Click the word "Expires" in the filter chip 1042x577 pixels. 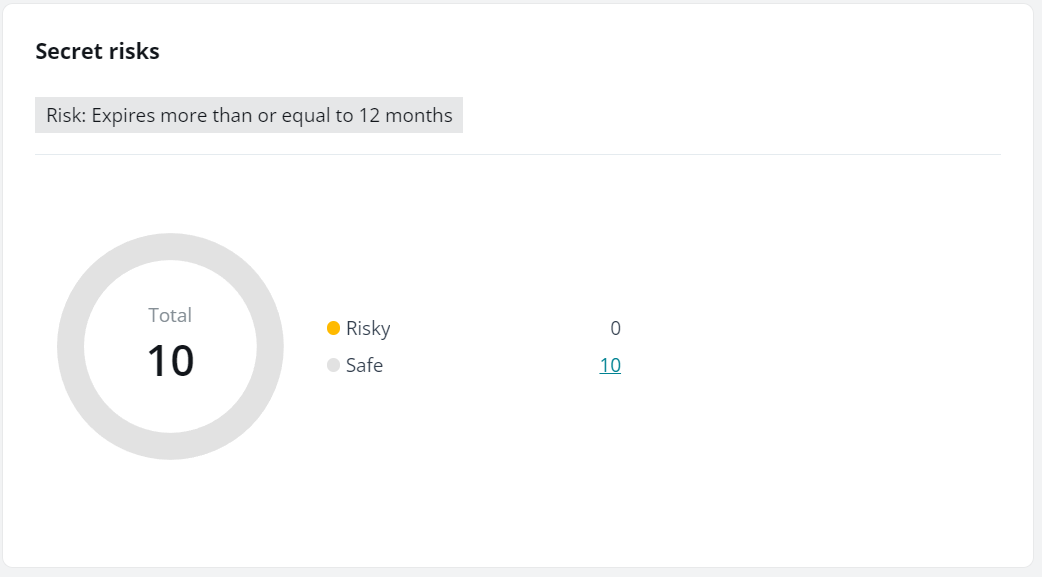[124, 116]
